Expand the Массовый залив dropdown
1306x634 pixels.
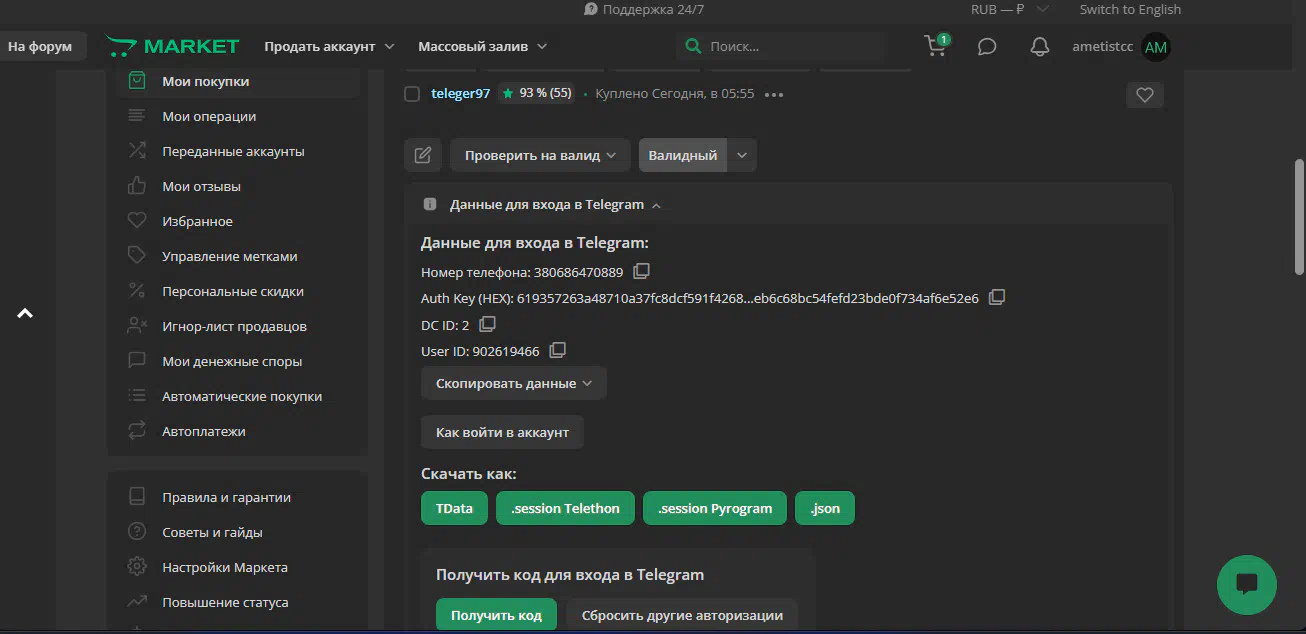(x=483, y=46)
